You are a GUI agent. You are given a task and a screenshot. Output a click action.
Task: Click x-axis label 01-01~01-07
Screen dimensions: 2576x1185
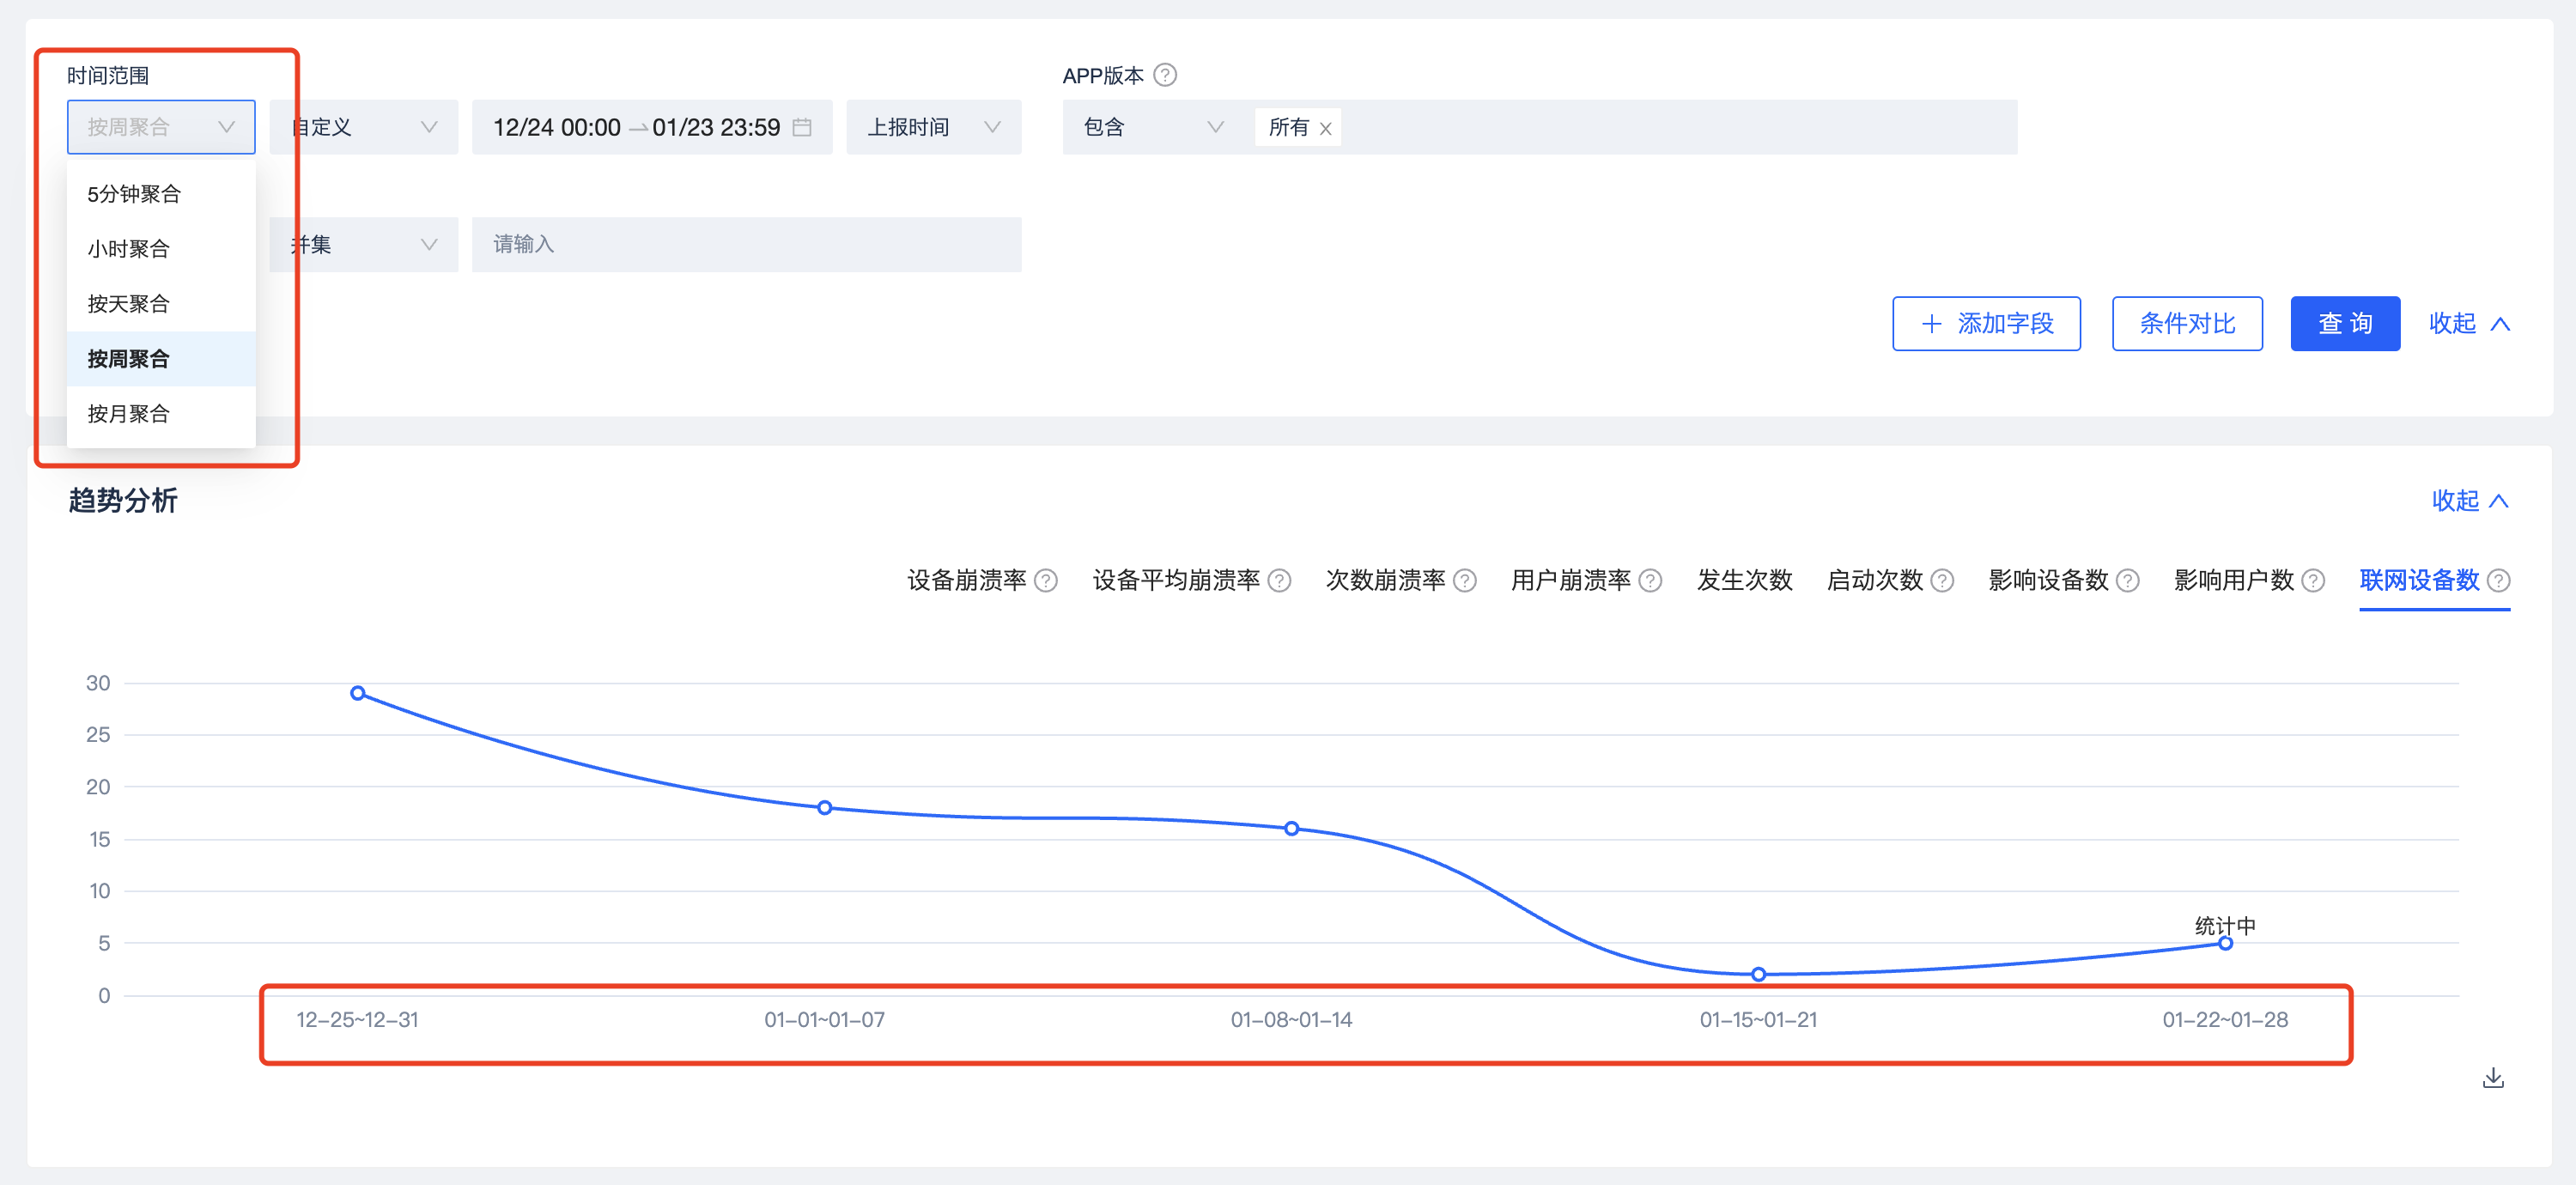[825, 1019]
